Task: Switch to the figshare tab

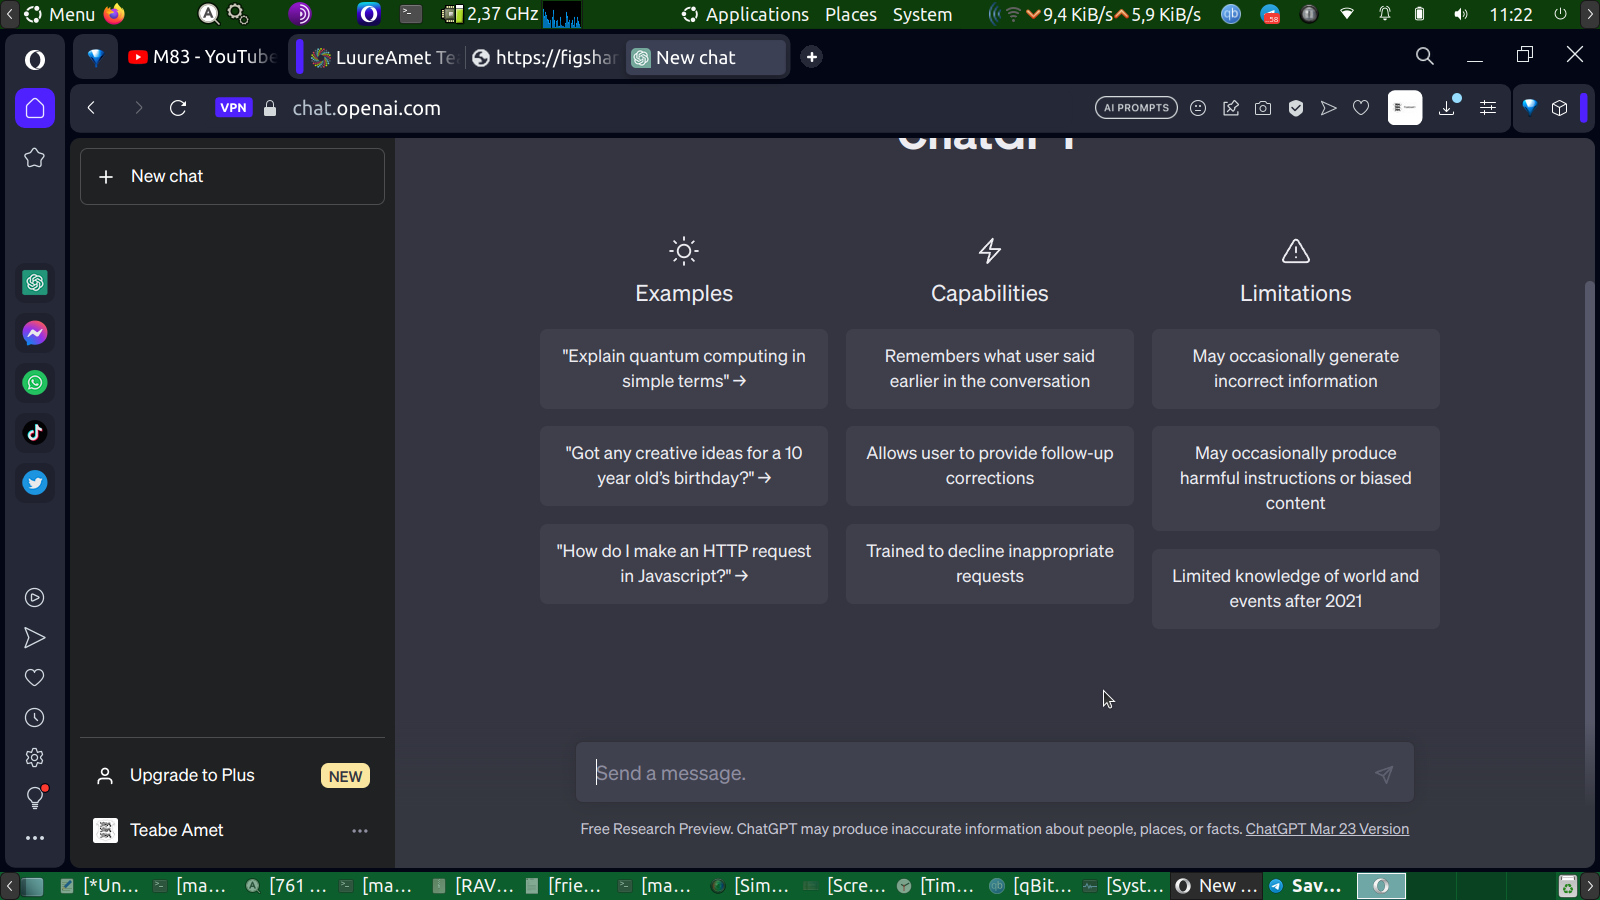Action: pyautogui.click(x=545, y=57)
